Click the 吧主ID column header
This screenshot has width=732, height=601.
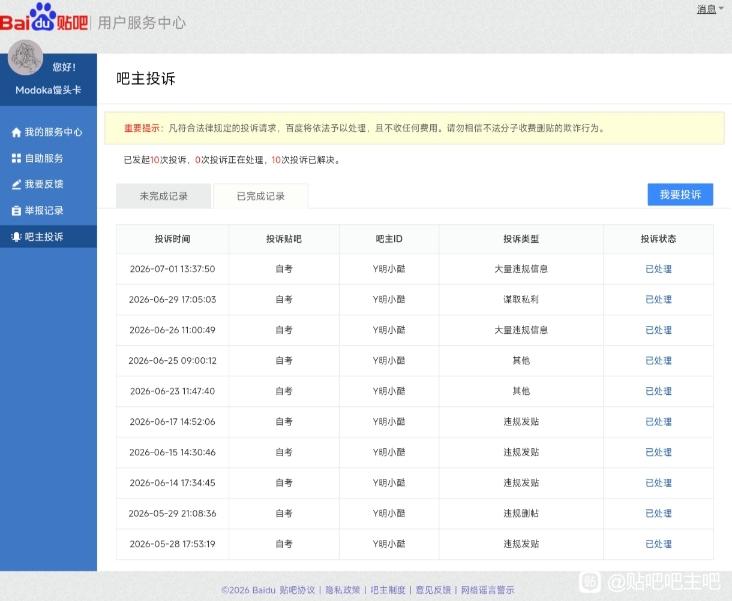pyautogui.click(x=389, y=239)
